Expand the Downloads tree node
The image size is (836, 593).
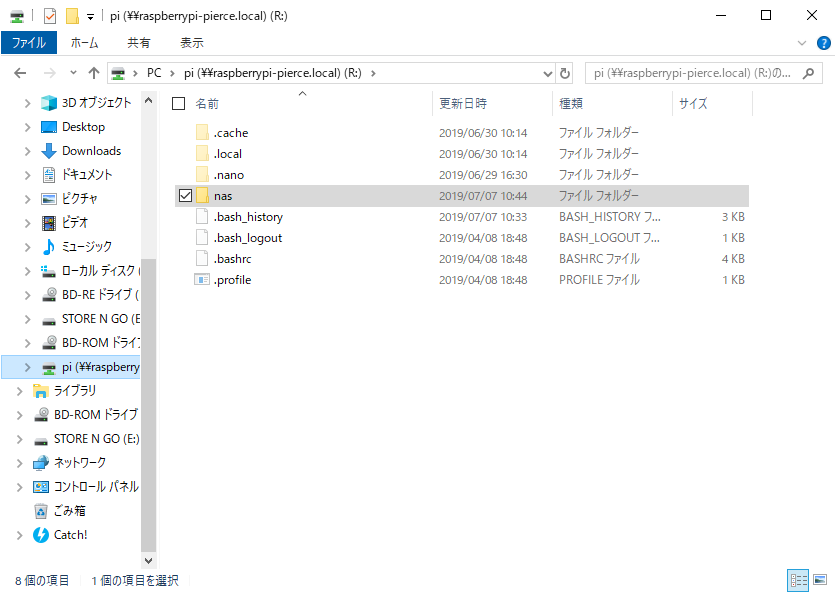(27, 151)
